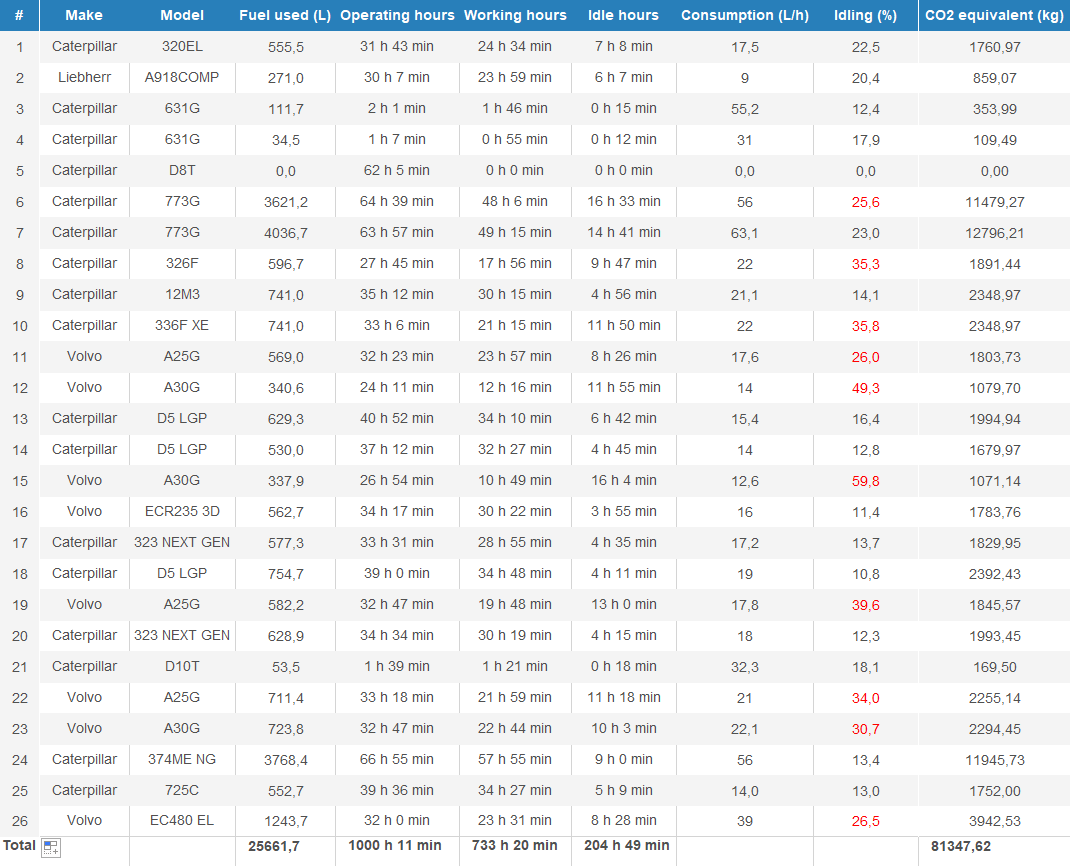This screenshot has height=866, width=1070.
Task: Click model cell A918COMP
Action: coord(182,77)
